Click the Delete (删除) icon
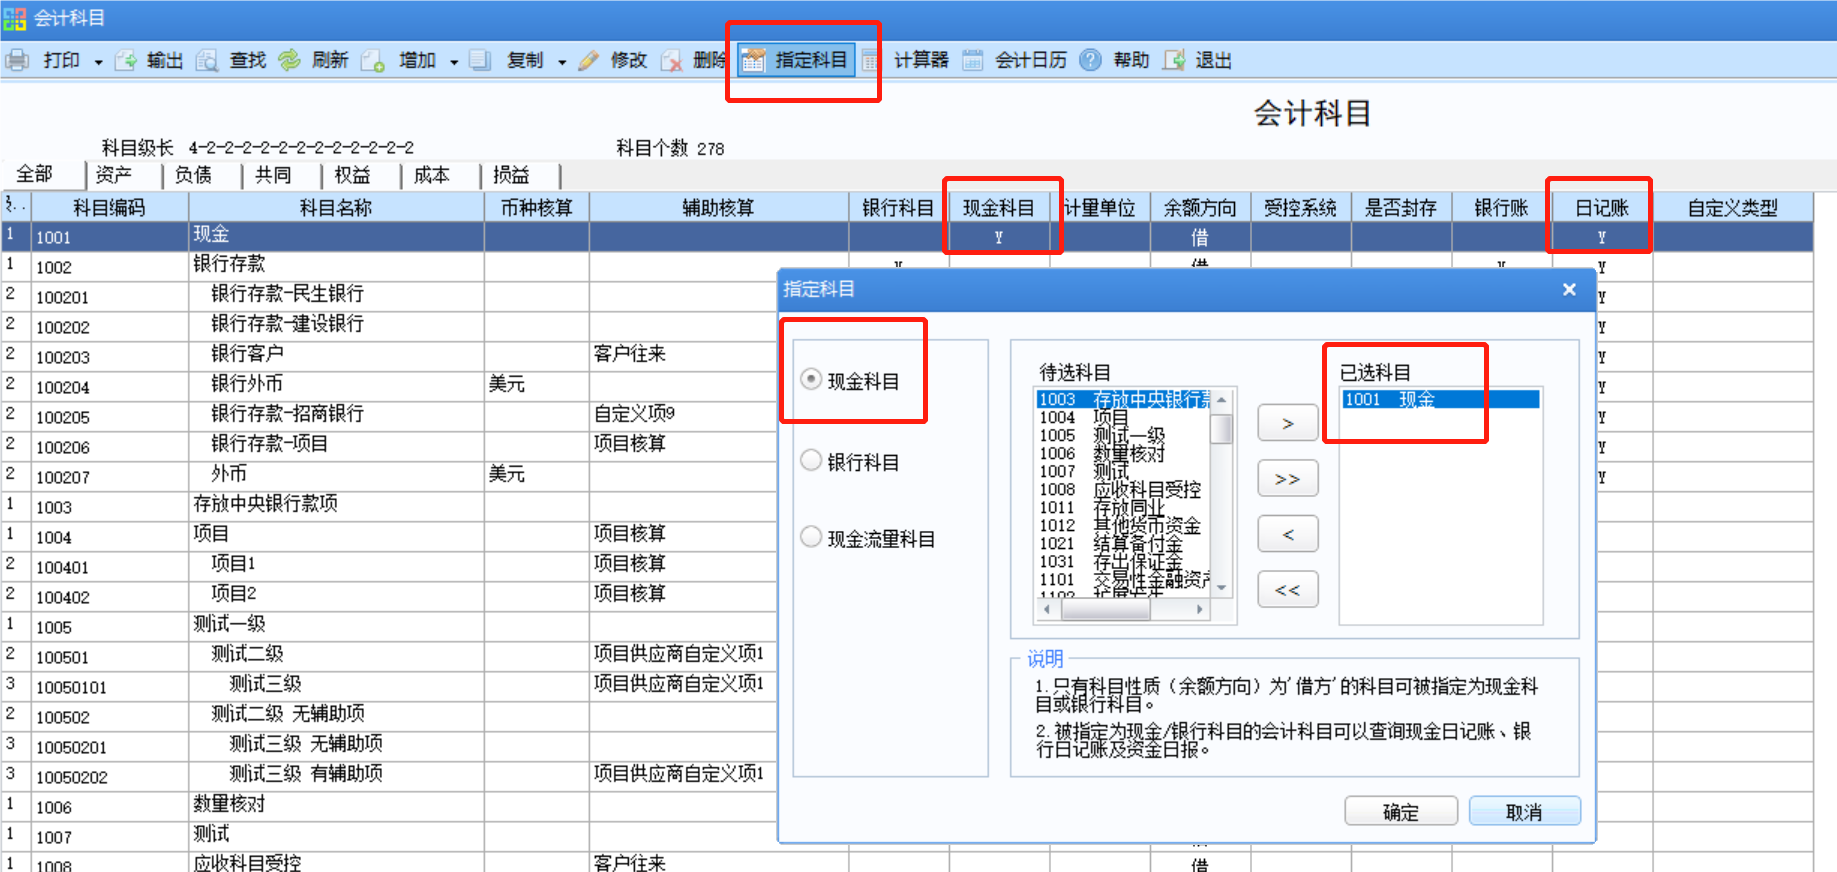1837x872 pixels. tap(672, 60)
